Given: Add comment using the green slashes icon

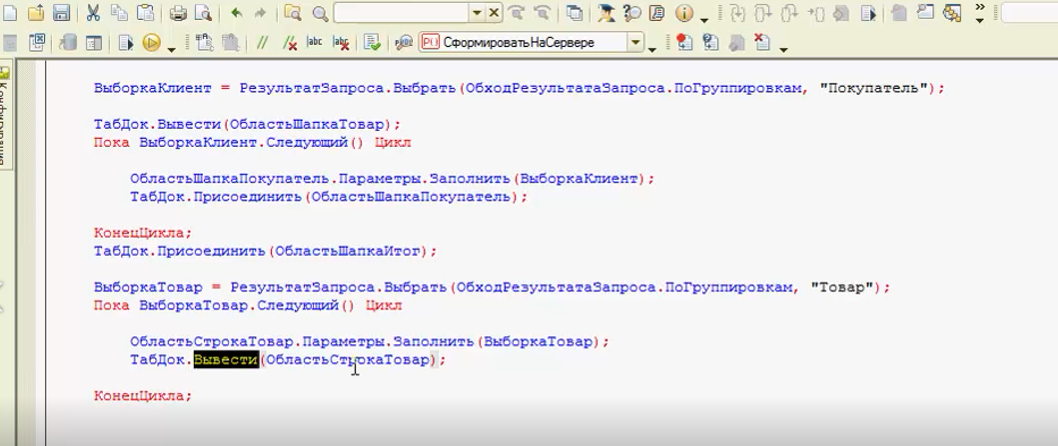Looking at the screenshot, I should [263, 43].
